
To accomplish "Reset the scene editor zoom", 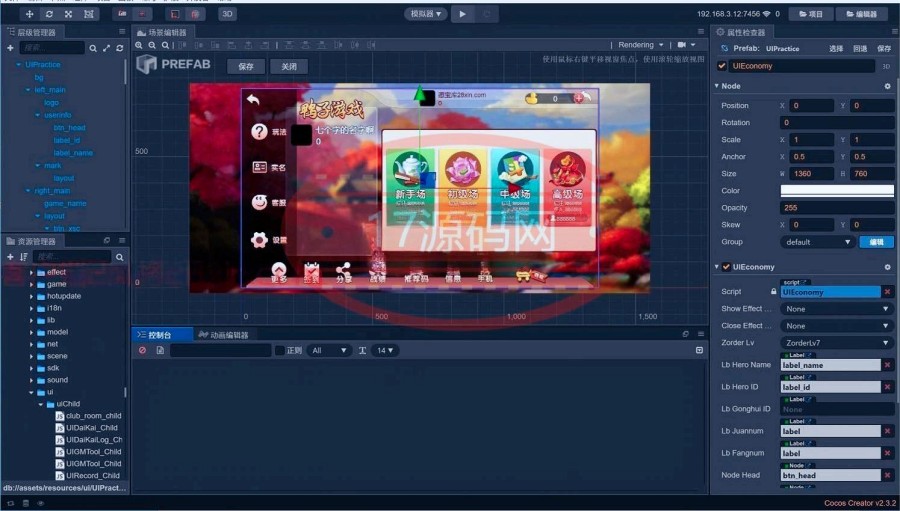I will [165, 45].
